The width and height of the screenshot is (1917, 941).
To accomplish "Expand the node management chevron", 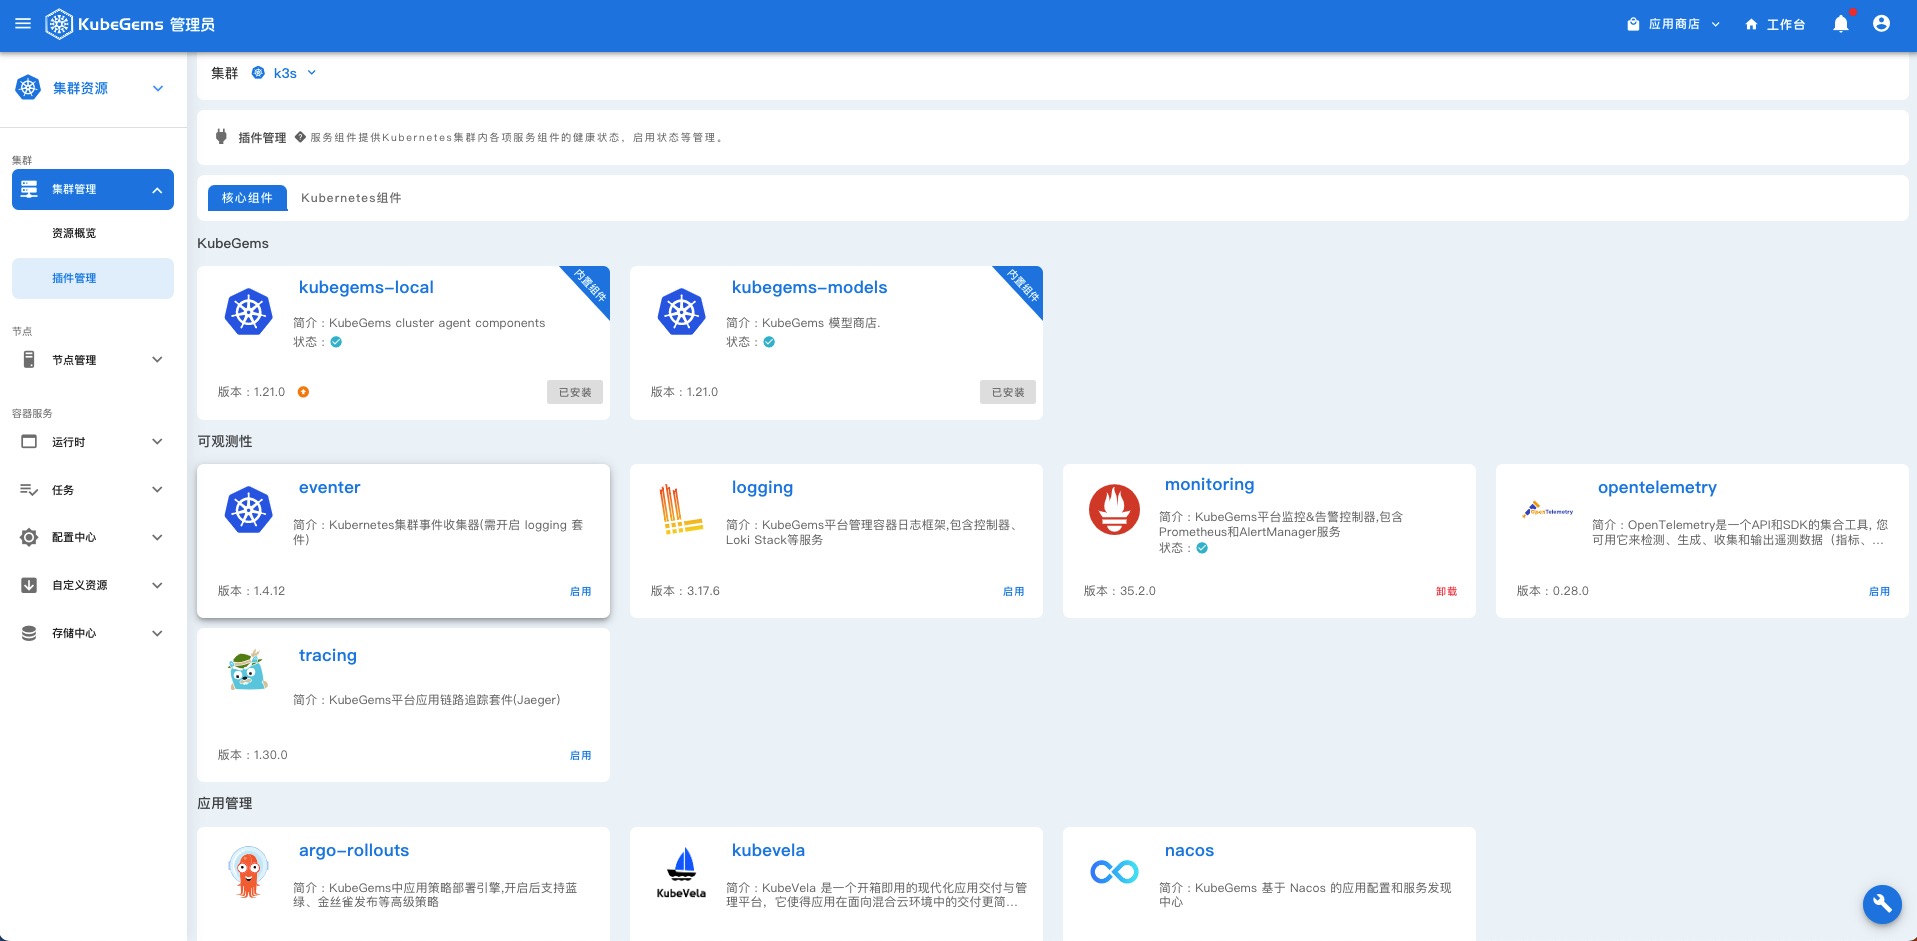I will click(x=157, y=360).
